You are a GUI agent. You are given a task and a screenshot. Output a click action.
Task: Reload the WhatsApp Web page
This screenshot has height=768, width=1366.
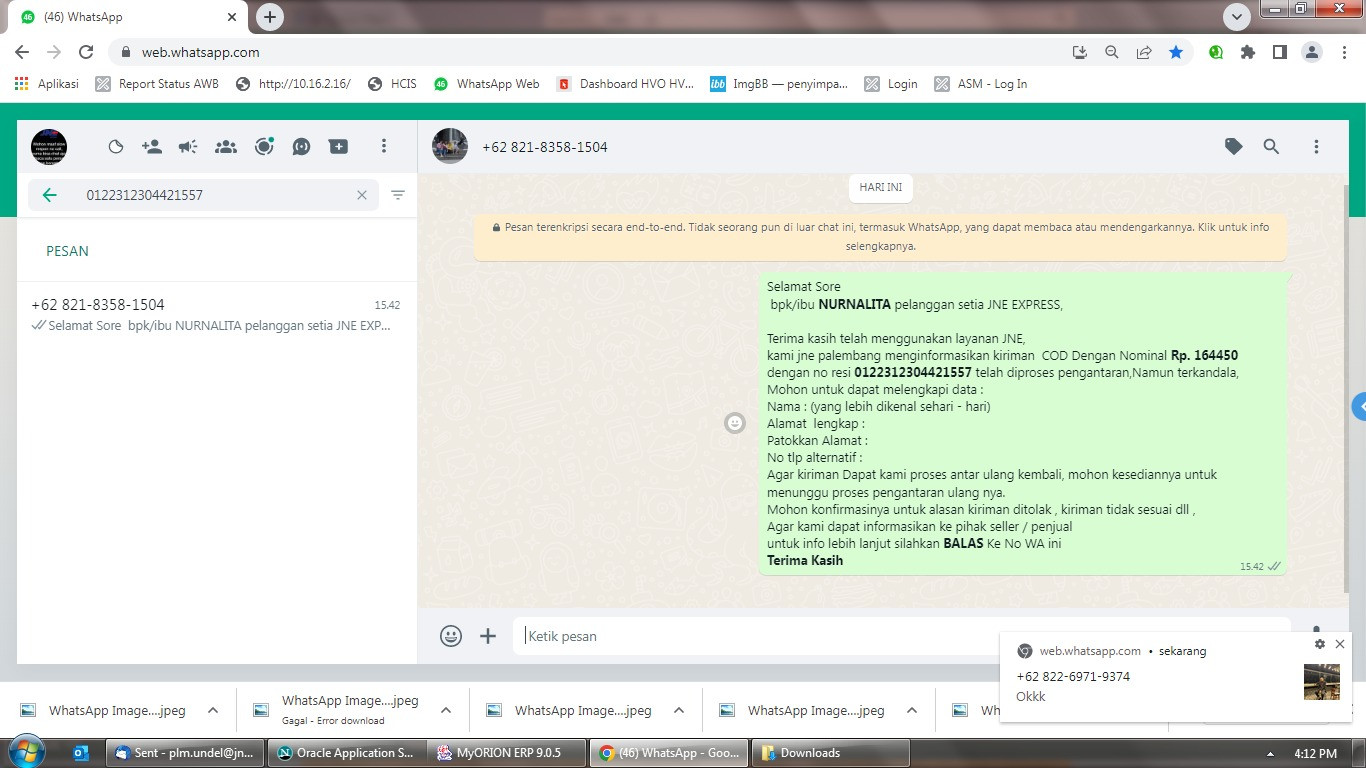tap(86, 52)
